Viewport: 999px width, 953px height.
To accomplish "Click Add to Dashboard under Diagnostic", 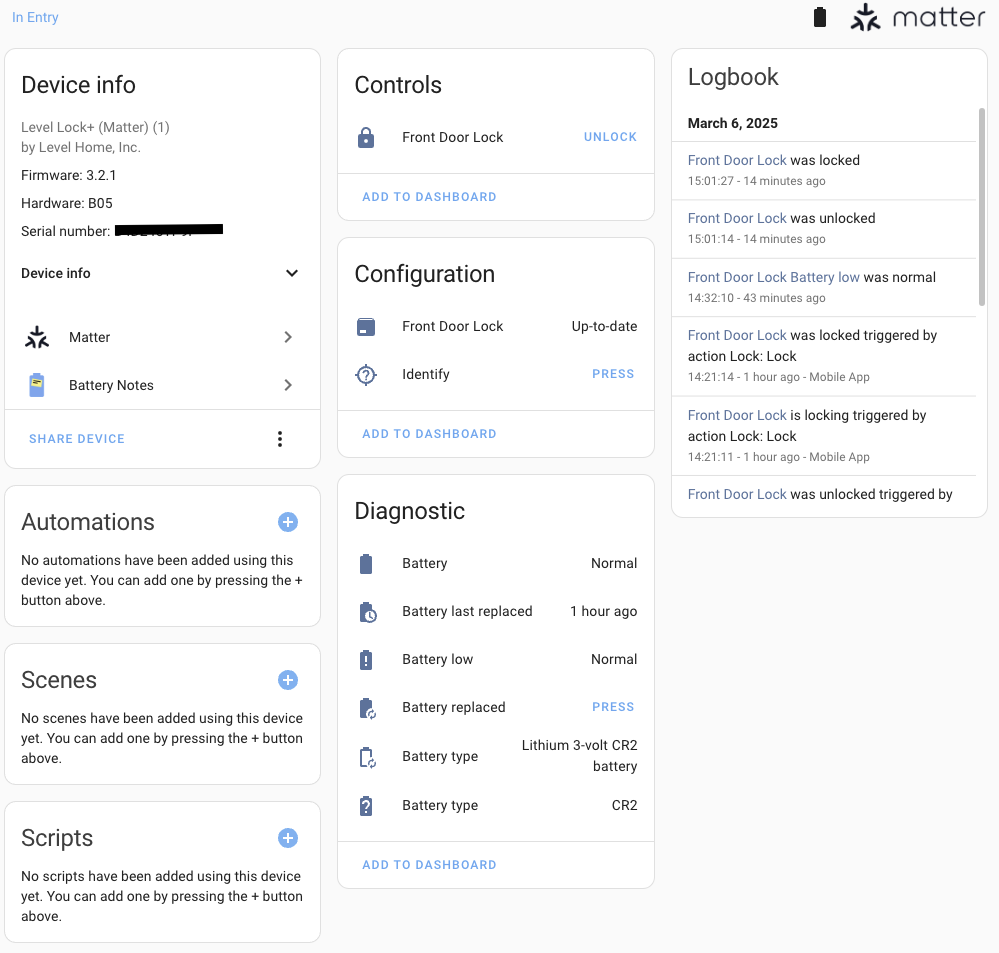I will 429,865.
